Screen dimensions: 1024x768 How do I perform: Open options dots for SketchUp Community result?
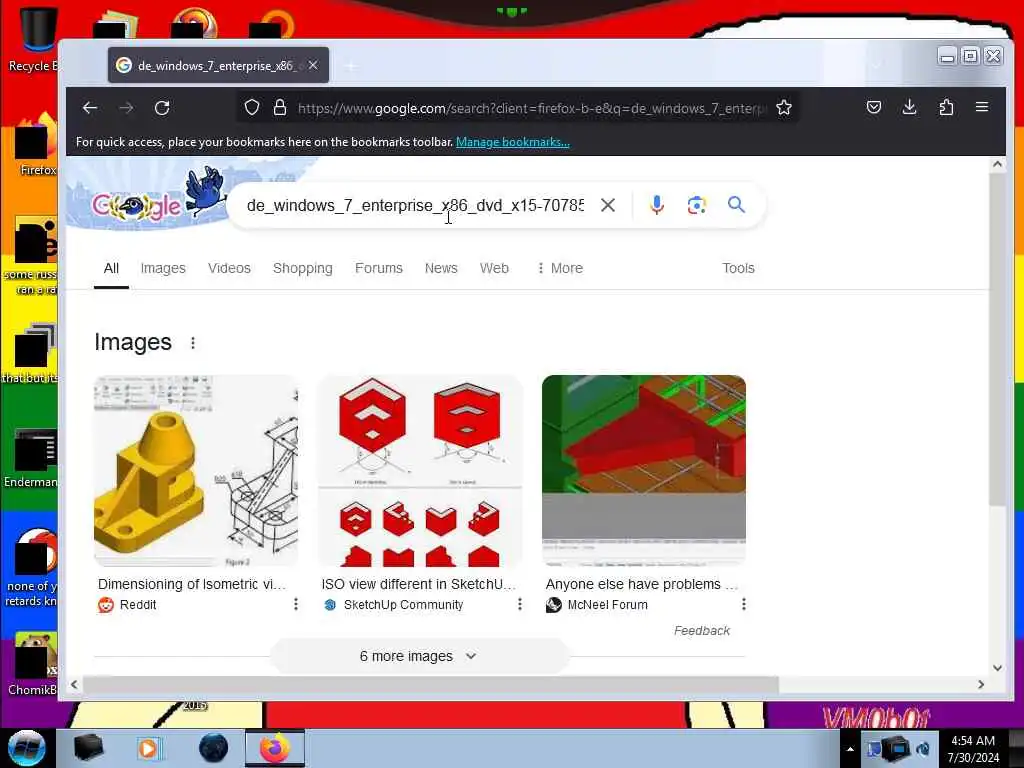tap(520, 604)
